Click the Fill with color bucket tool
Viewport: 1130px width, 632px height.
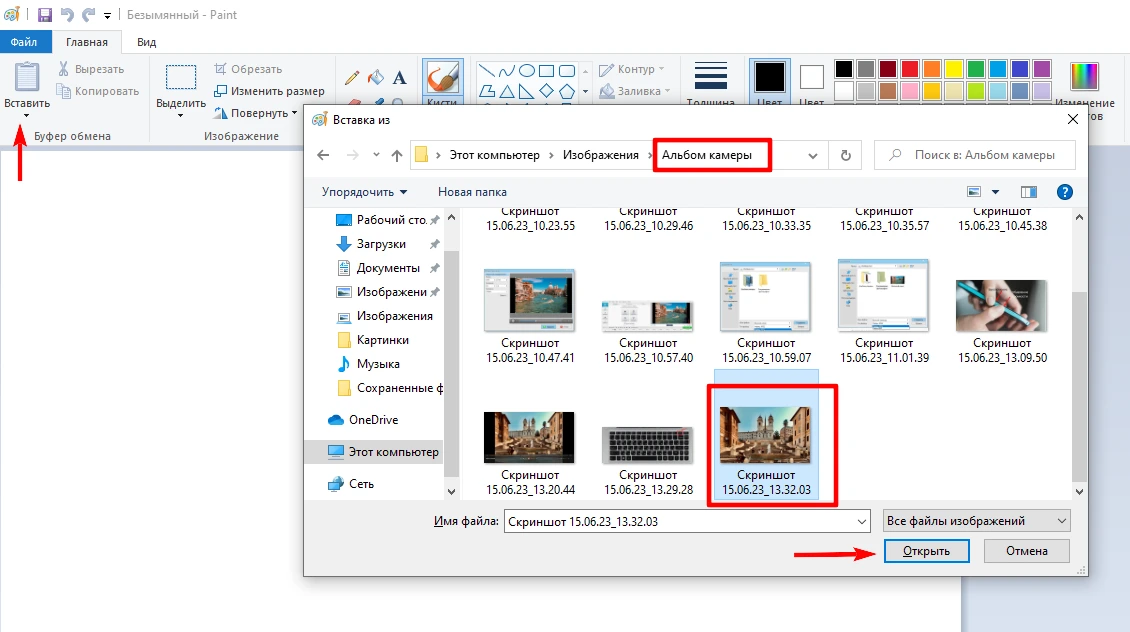click(x=376, y=78)
